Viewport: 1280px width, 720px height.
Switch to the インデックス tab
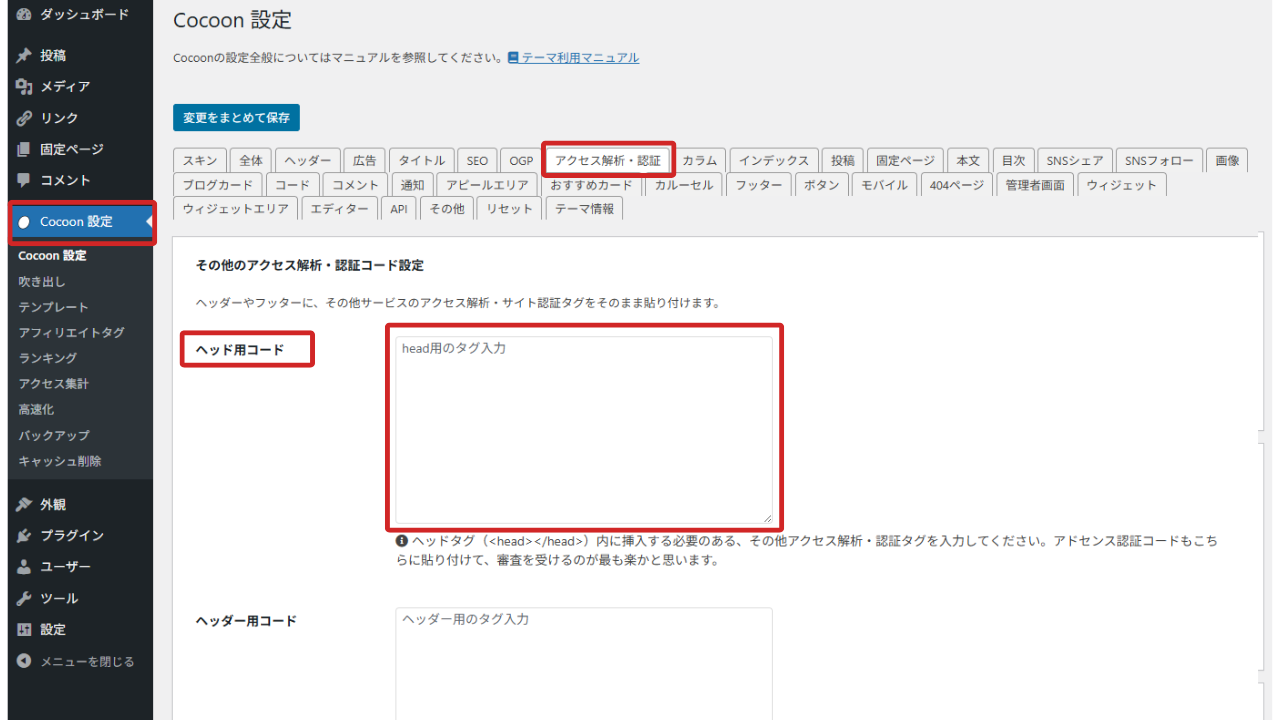774,160
